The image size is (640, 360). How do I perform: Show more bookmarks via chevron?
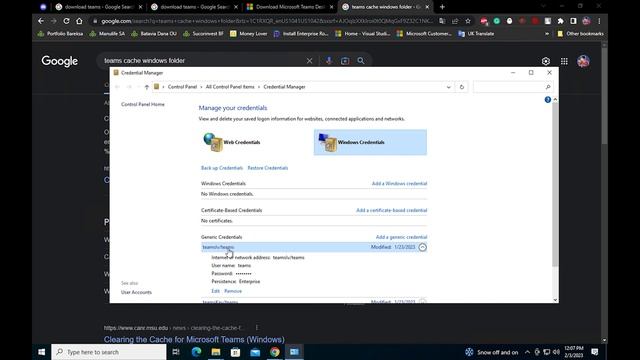[x=547, y=34]
